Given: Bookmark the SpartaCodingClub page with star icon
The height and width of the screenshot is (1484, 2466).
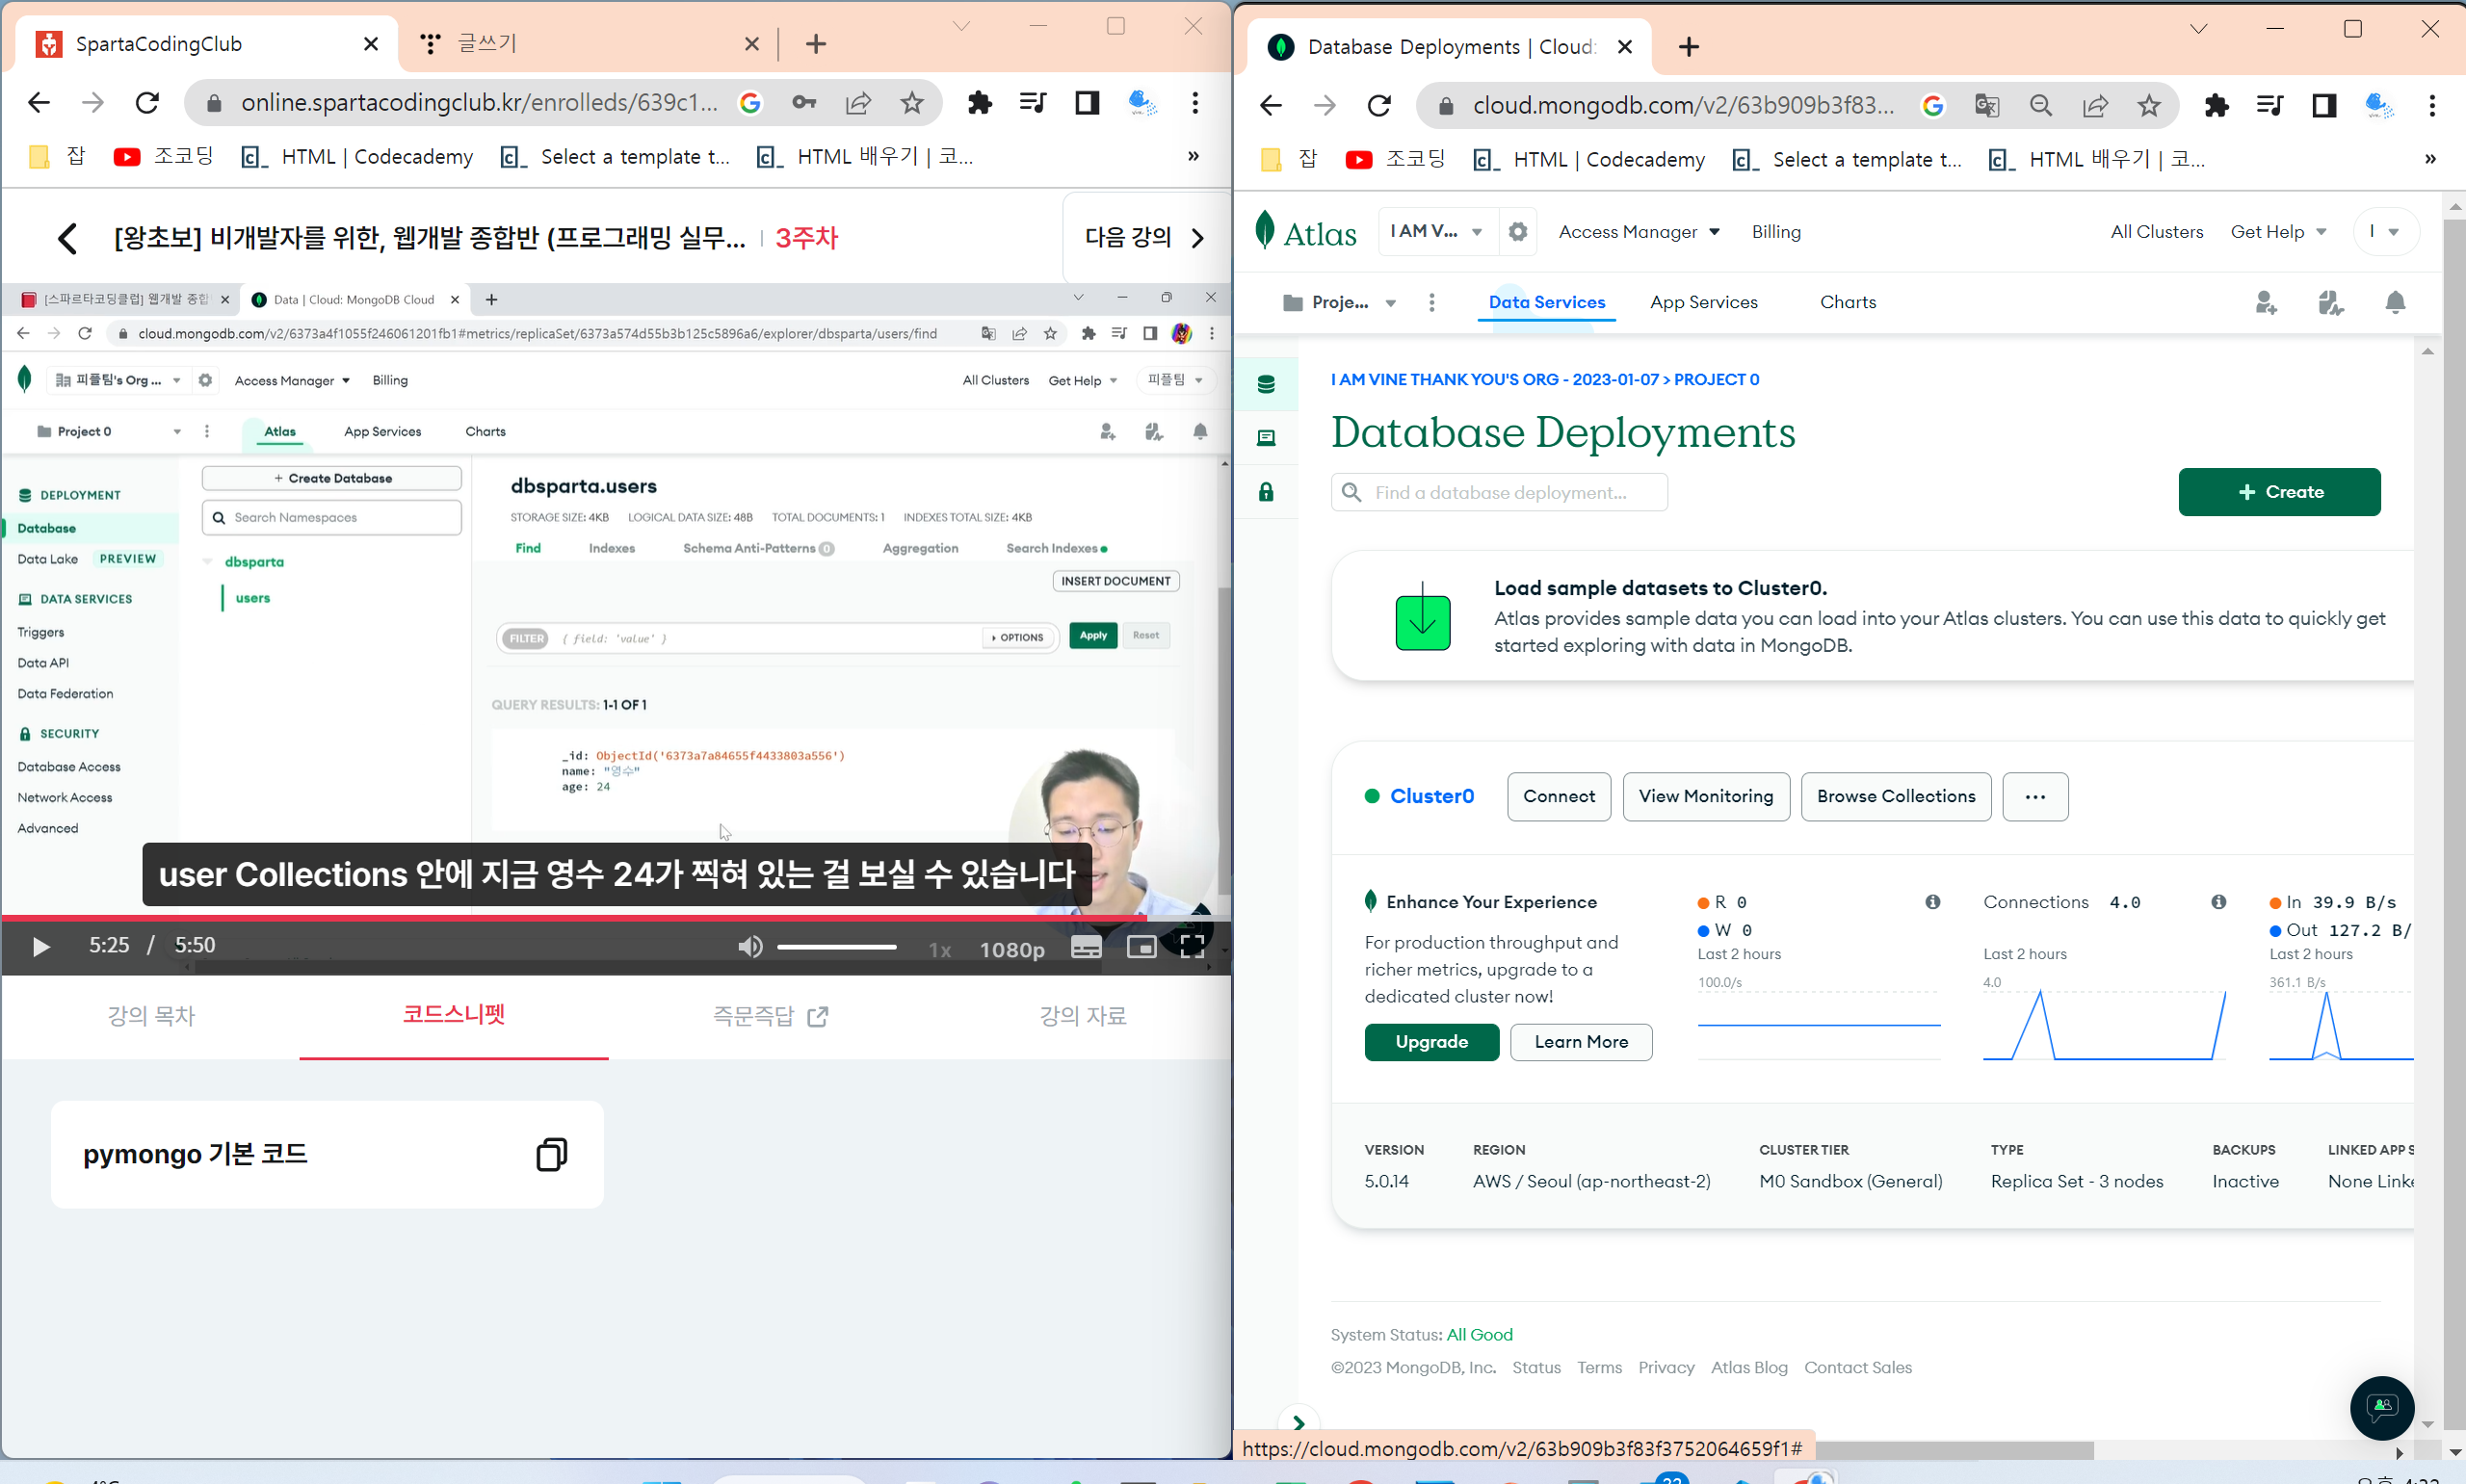Looking at the screenshot, I should 912,103.
